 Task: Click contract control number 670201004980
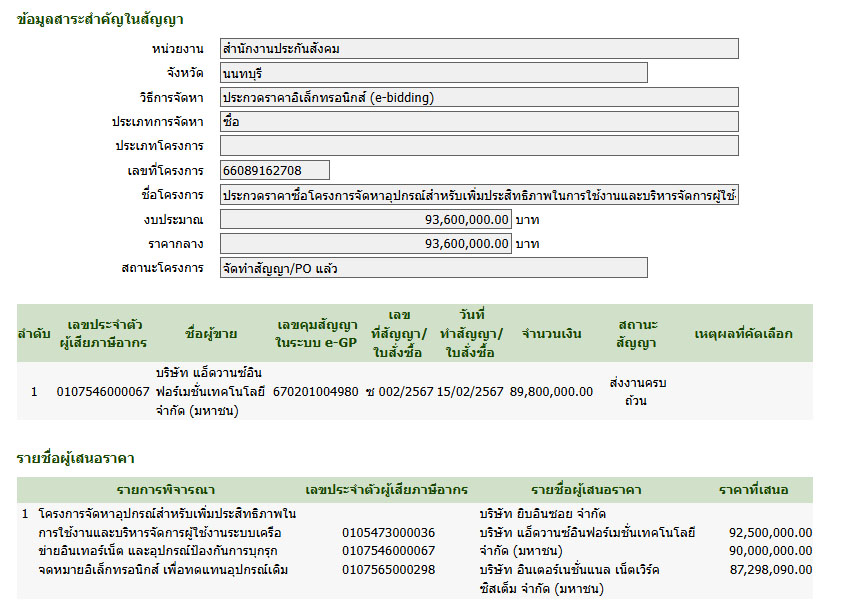tap(315, 391)
